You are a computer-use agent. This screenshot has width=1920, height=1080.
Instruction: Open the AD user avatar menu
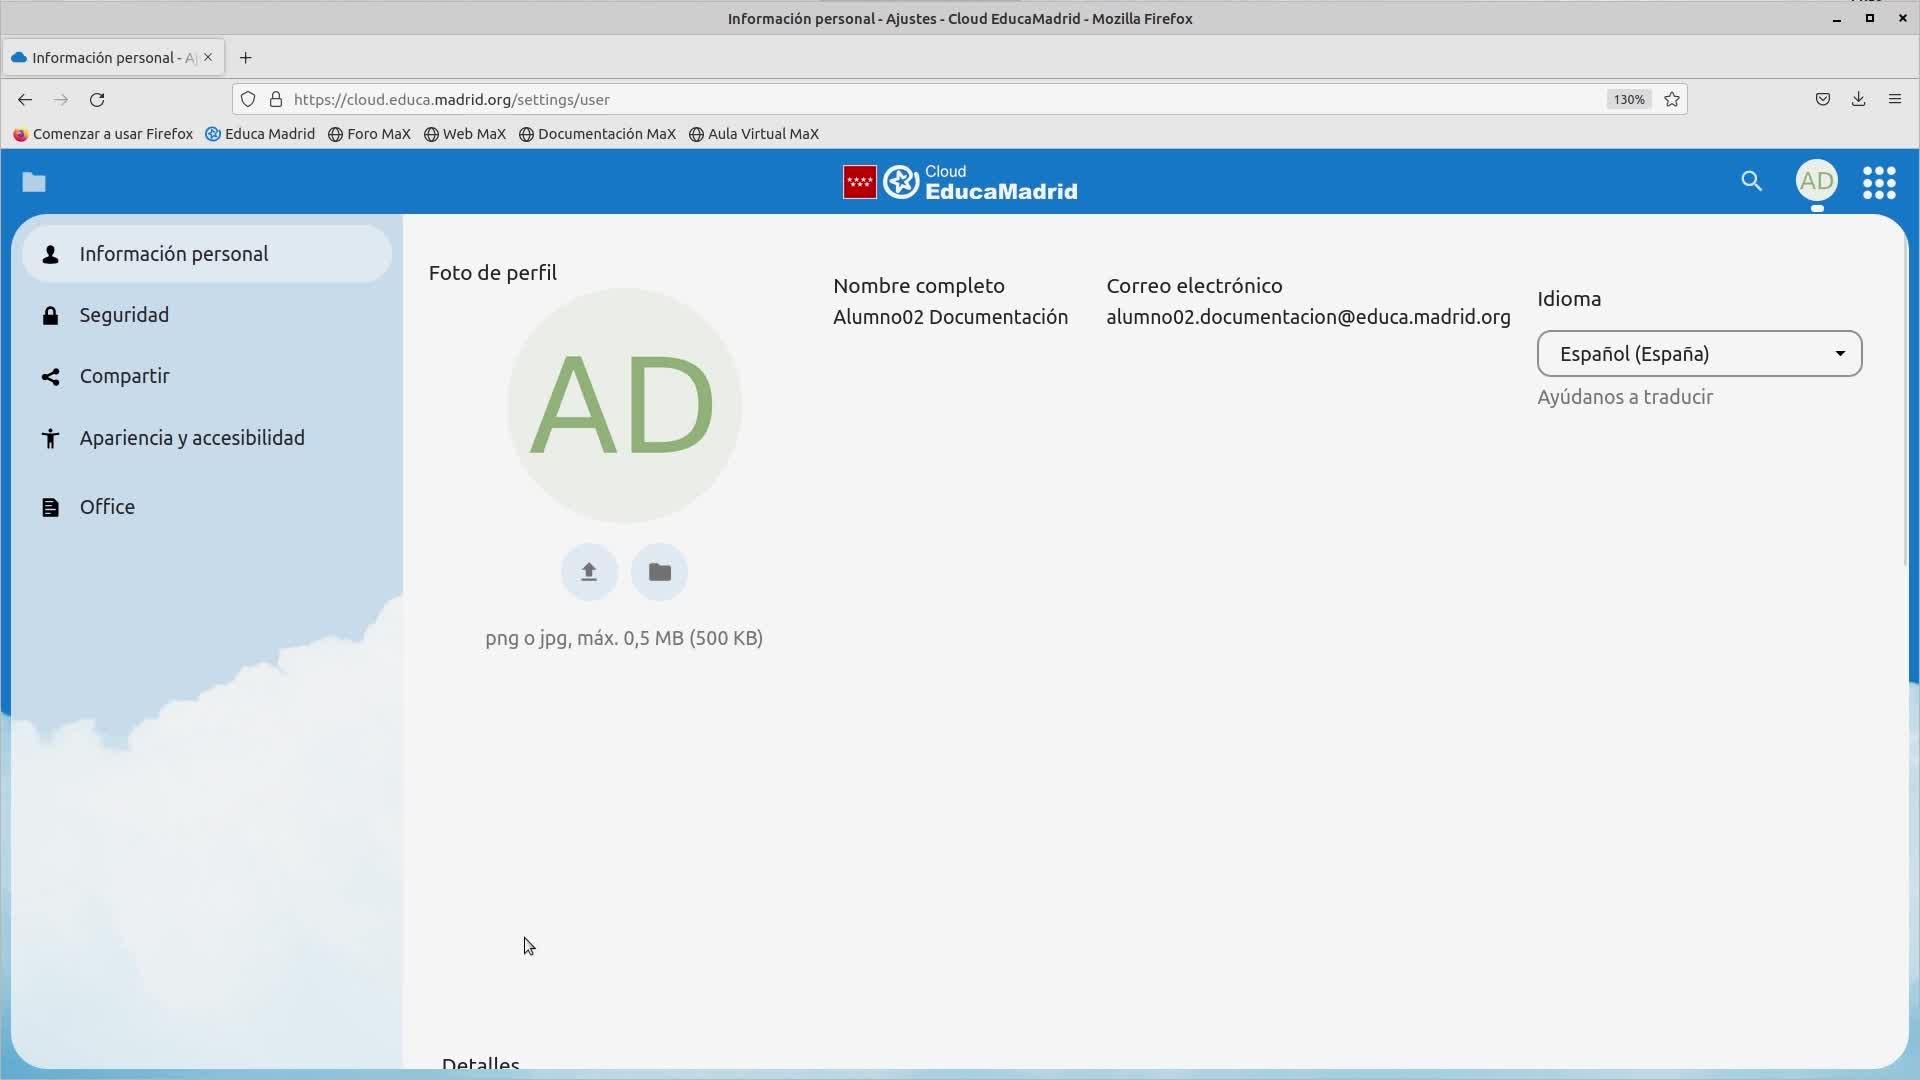(x=1816, y=181)
